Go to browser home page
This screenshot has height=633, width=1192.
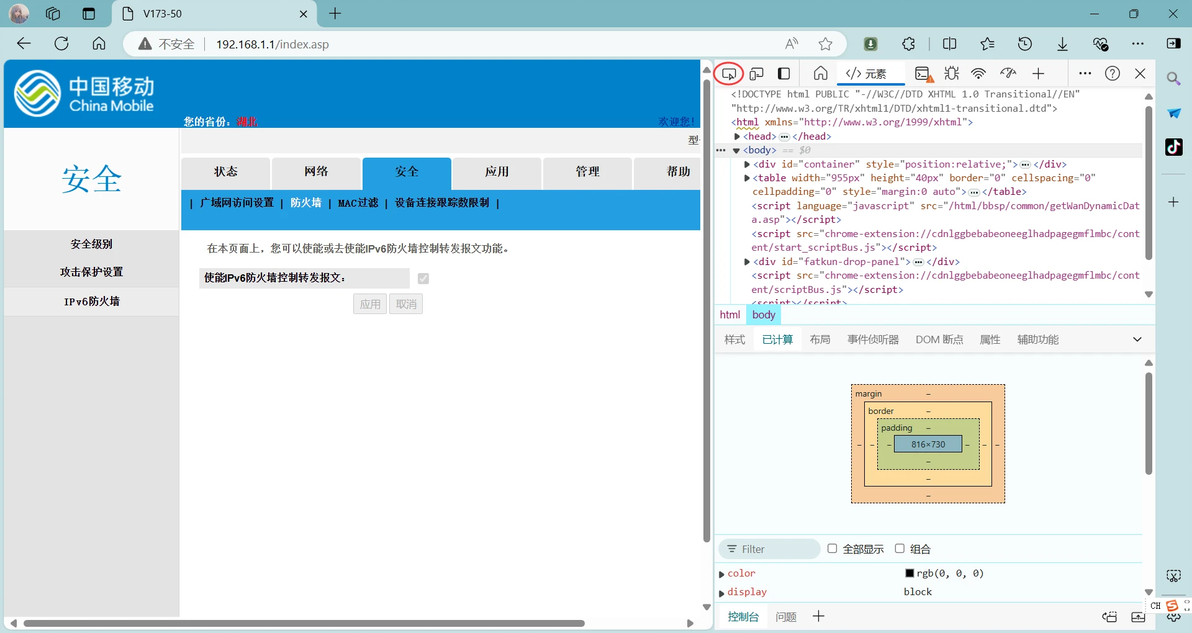[x=99, y=44]
